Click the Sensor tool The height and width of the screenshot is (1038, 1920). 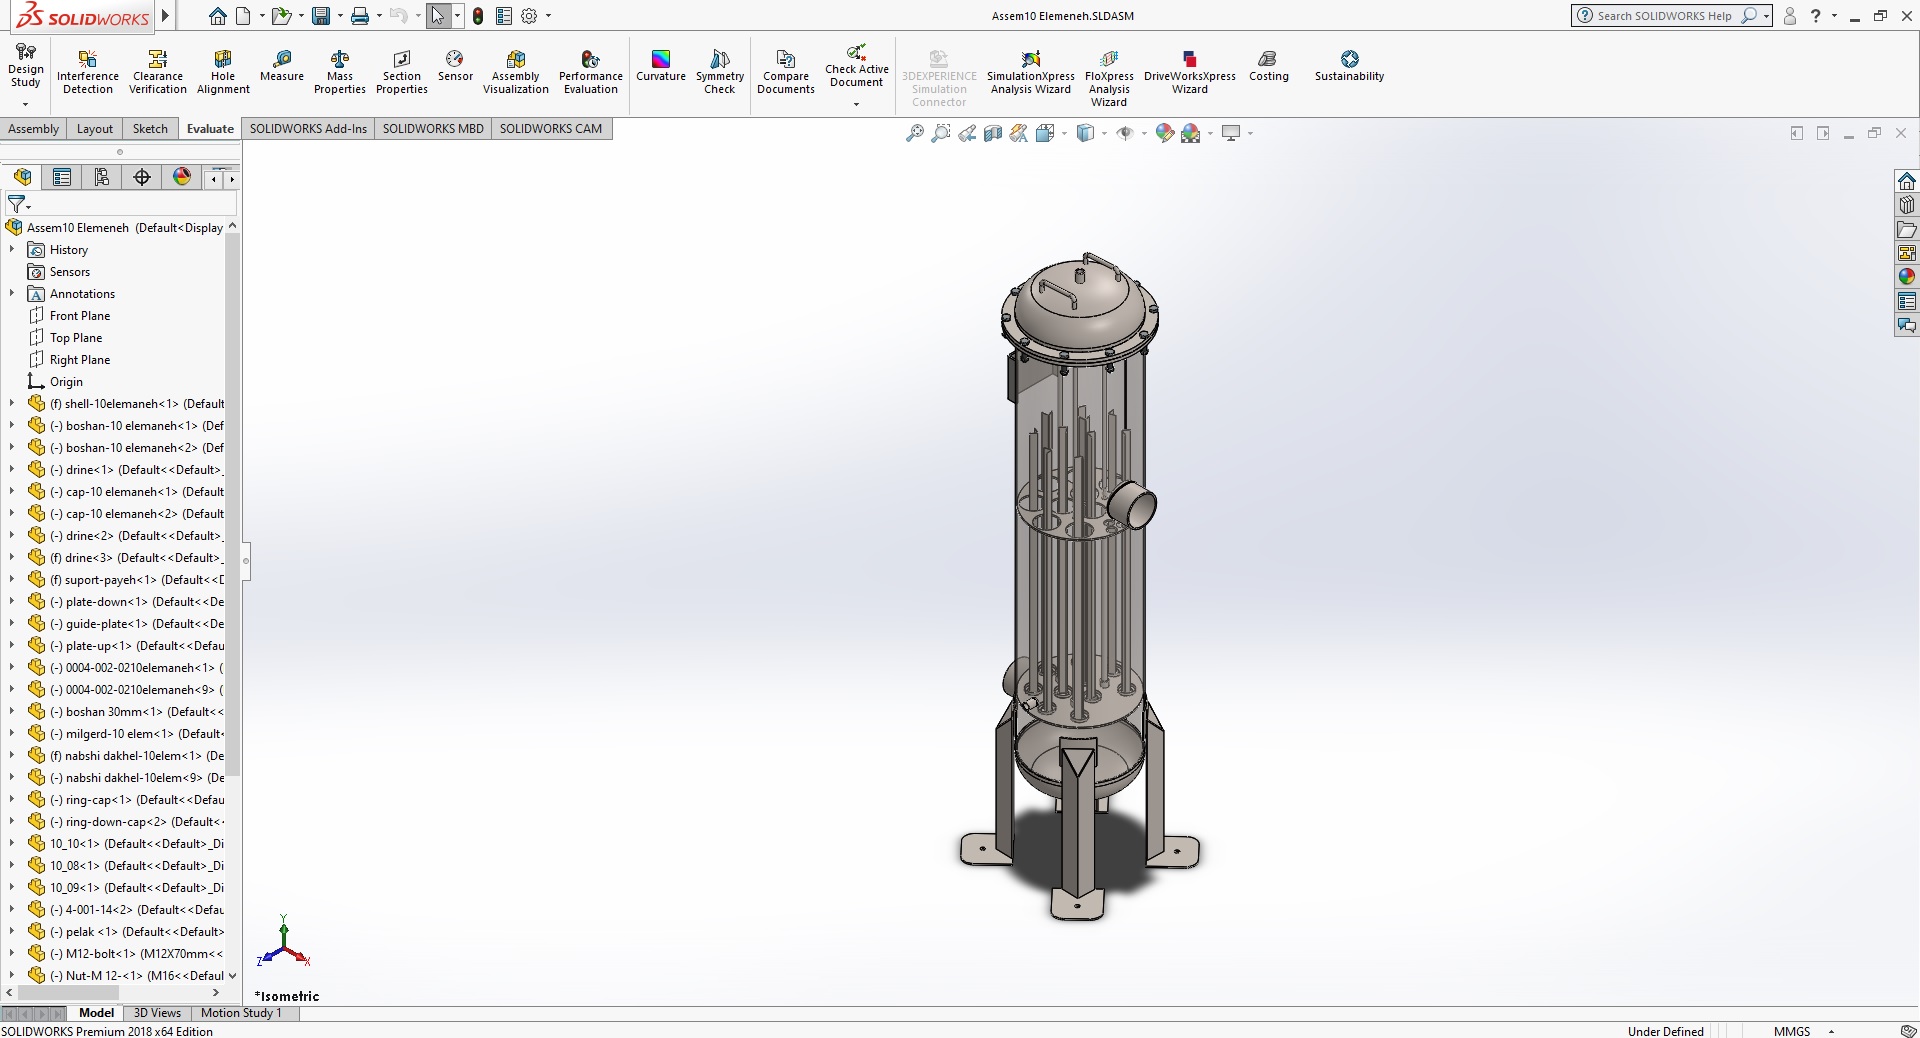pos(455,66)
